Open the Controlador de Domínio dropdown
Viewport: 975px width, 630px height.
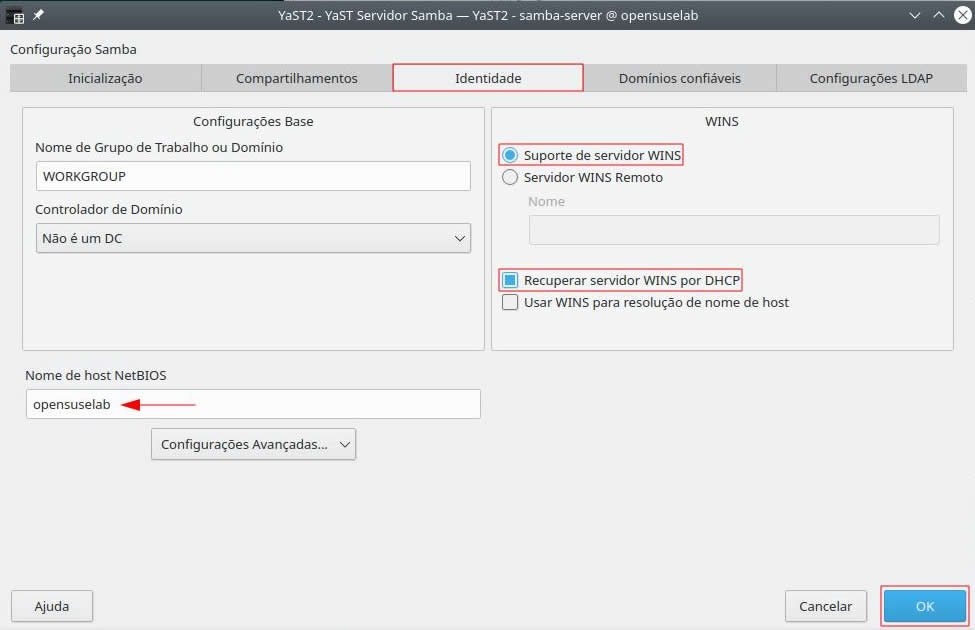click(x=253, y=238)
